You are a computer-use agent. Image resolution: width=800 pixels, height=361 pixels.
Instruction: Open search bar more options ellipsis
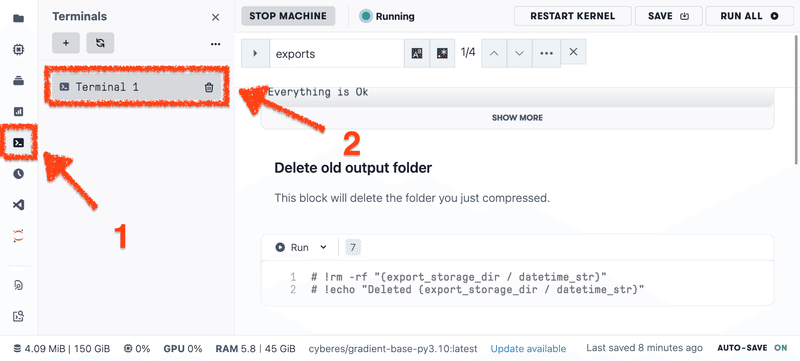(x=546, y=53)
